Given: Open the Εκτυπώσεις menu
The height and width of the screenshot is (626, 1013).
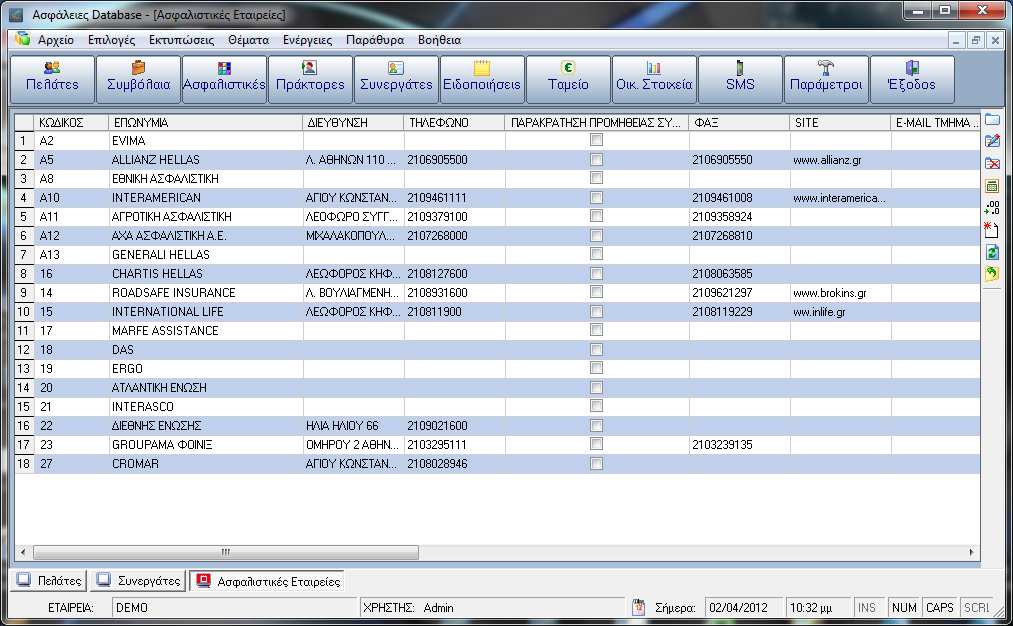Looking at the screenshot, I should pyautogui.click(x=181, y=40).
